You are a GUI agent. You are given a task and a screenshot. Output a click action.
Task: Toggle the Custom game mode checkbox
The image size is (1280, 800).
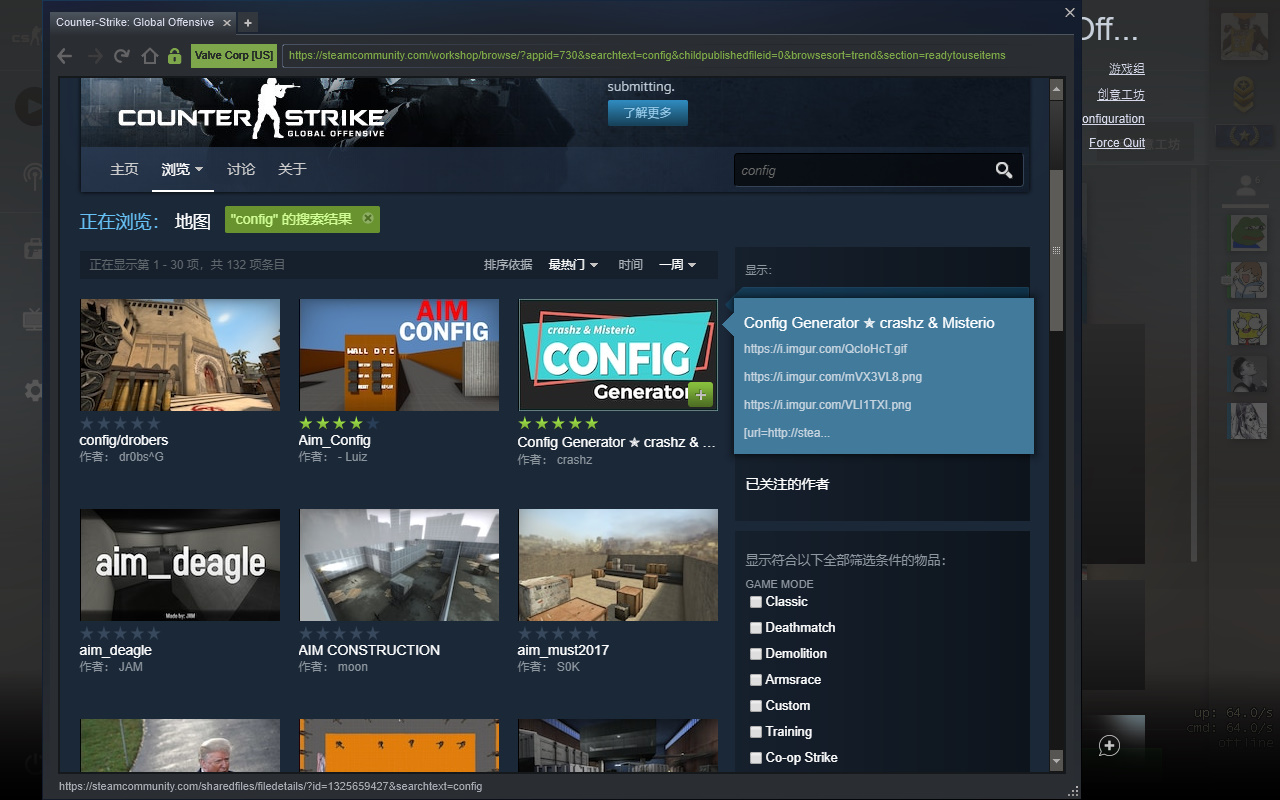click(x=756, y=706)
